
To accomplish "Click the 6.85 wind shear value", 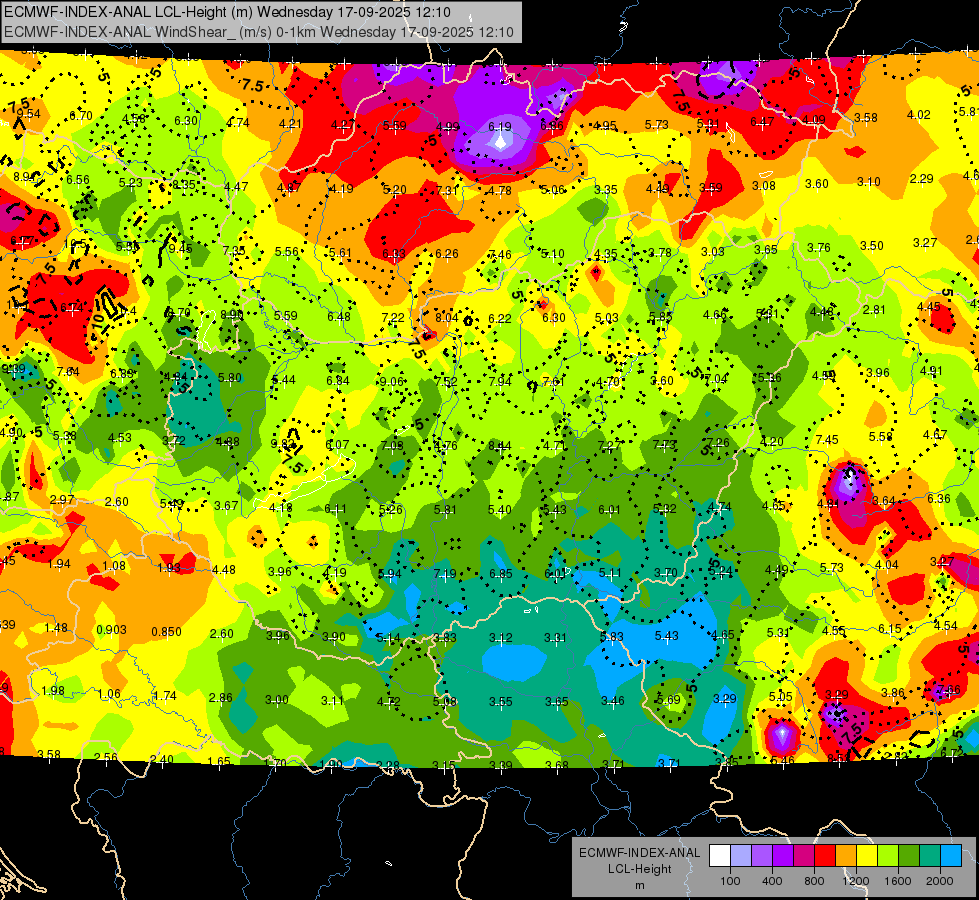I will pyautogui.click(x=501, y=573).
